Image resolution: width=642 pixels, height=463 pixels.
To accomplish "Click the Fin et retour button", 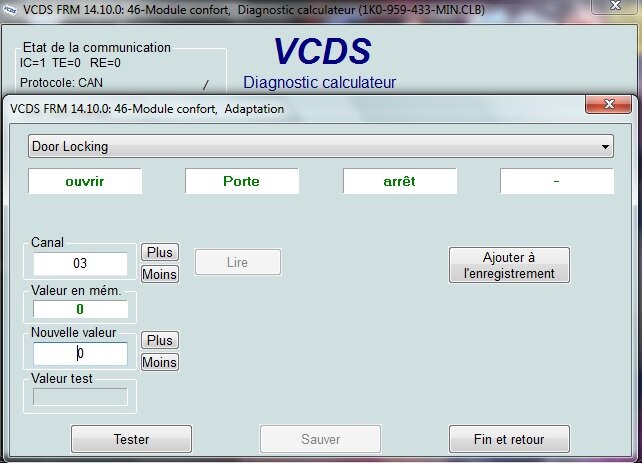I will [509, 439].
